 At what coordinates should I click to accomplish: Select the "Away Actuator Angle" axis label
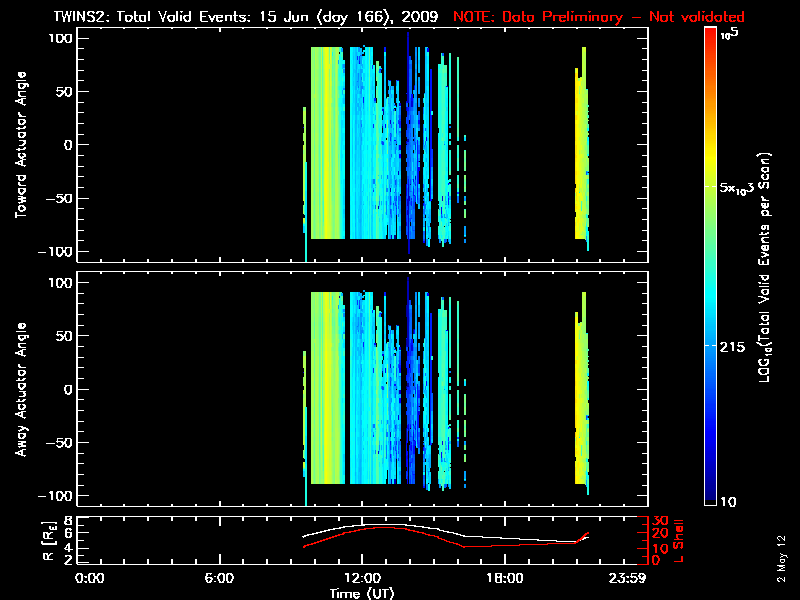coord(19,391)
